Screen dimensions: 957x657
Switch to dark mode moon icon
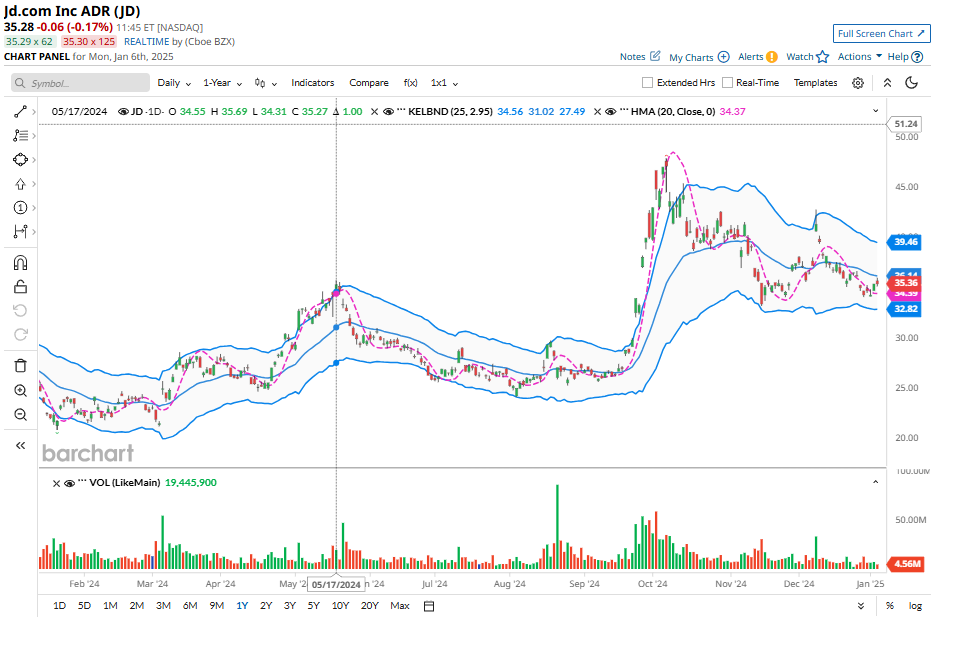click(x=911, y=83)
